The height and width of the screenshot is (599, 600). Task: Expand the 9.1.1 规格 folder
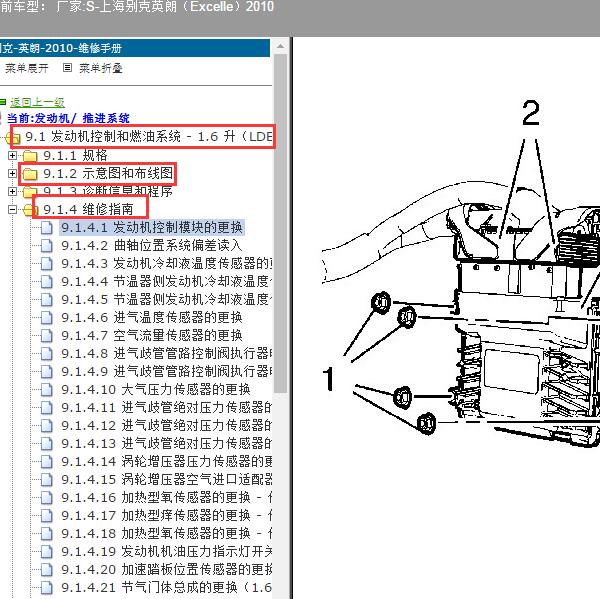[x=12, y=155]
